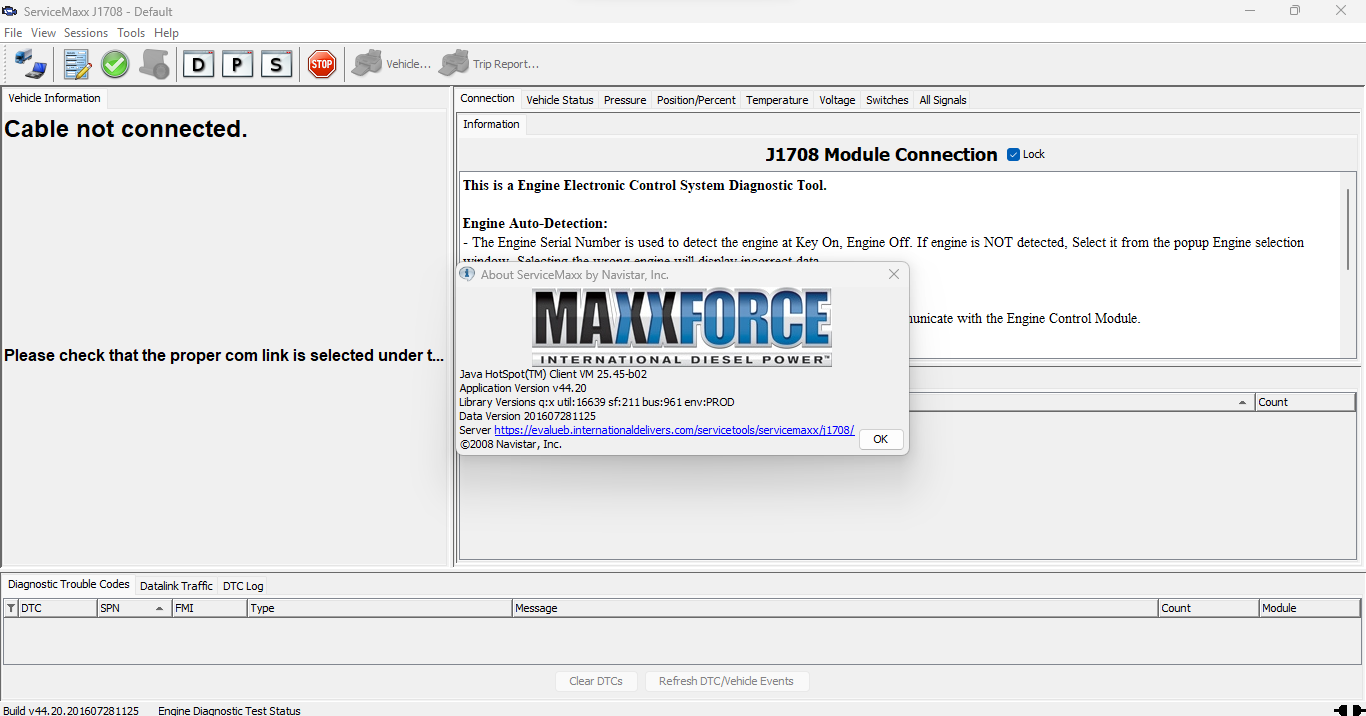Switch to the Switches tab
This screenshot has width=1366, height=716.
coord(887,100)
